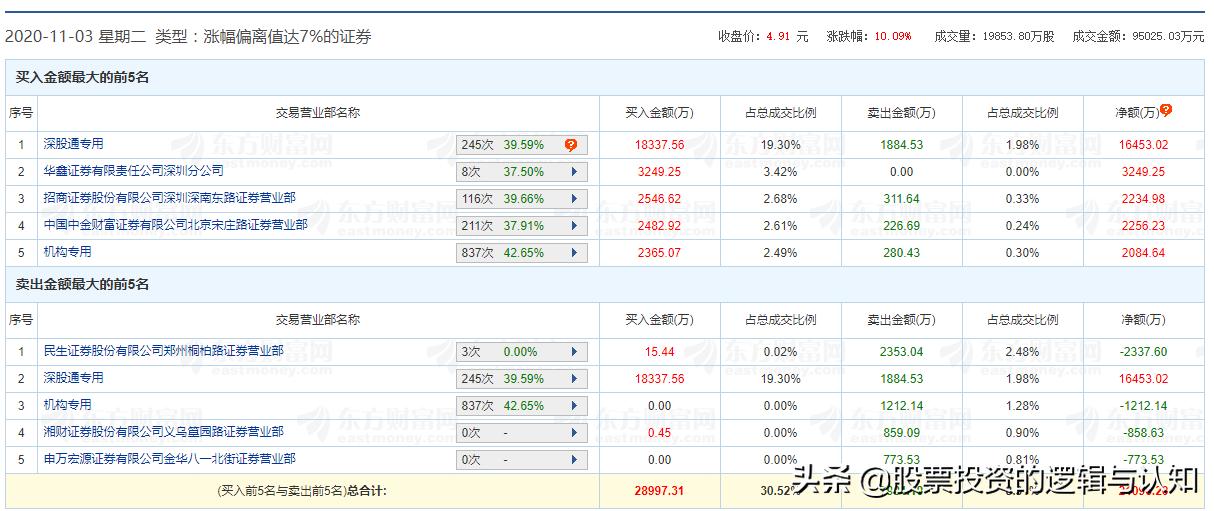Viewport: 1214px width, 511px height.
Task: Open 申万宏源证券金华八一北街营业部 link
Action: (169, 459)
